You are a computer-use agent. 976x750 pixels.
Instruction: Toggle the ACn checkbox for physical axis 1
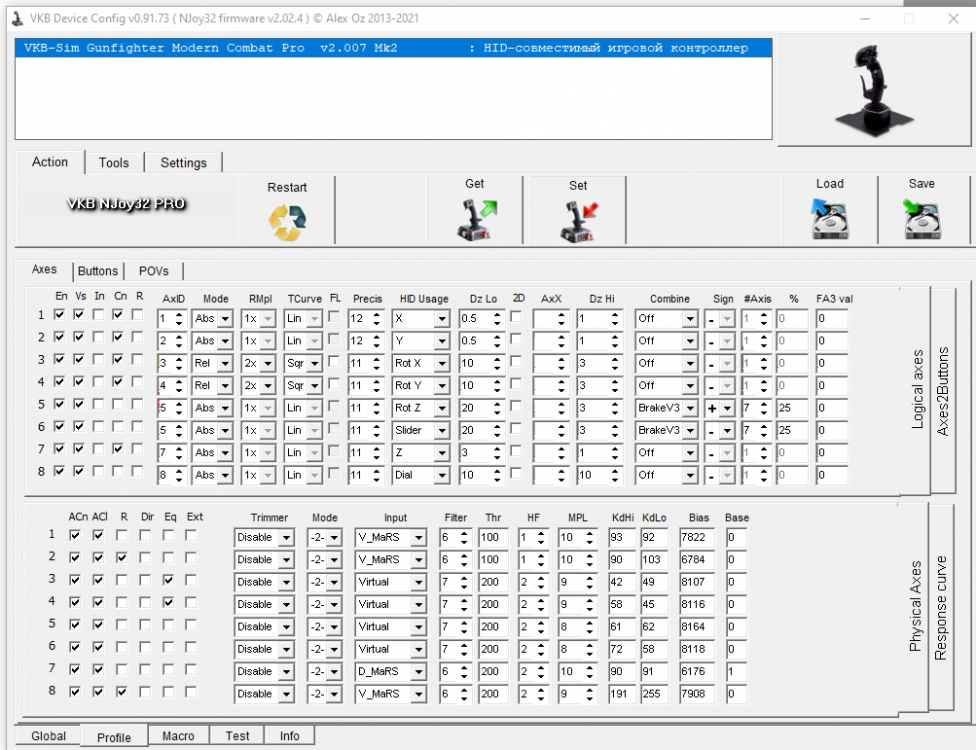point(75,535)
